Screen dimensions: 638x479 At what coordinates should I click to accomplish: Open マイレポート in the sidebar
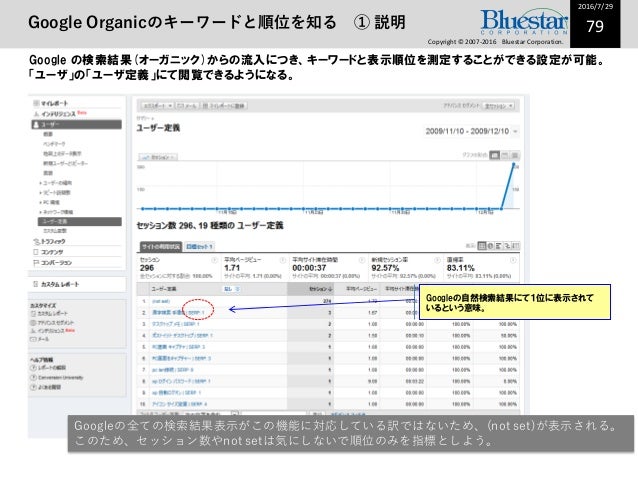tap(54, 103)
